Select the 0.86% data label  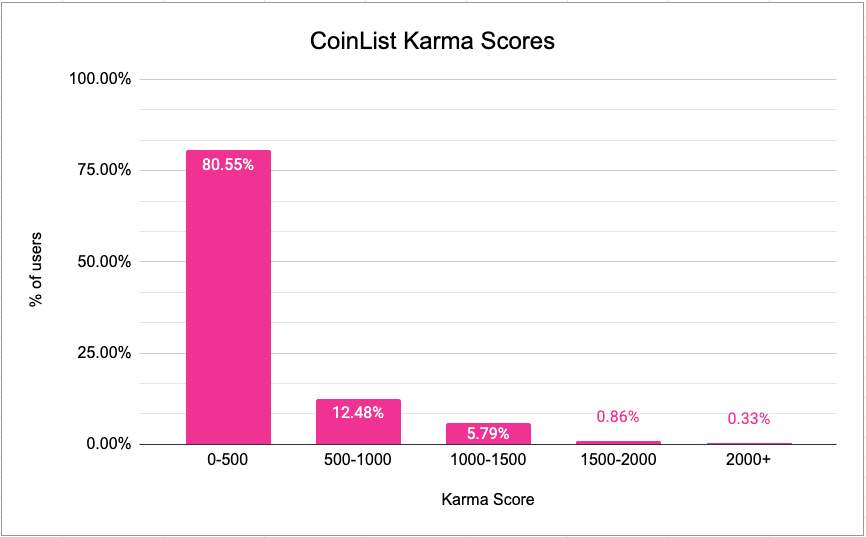(617, 416)
